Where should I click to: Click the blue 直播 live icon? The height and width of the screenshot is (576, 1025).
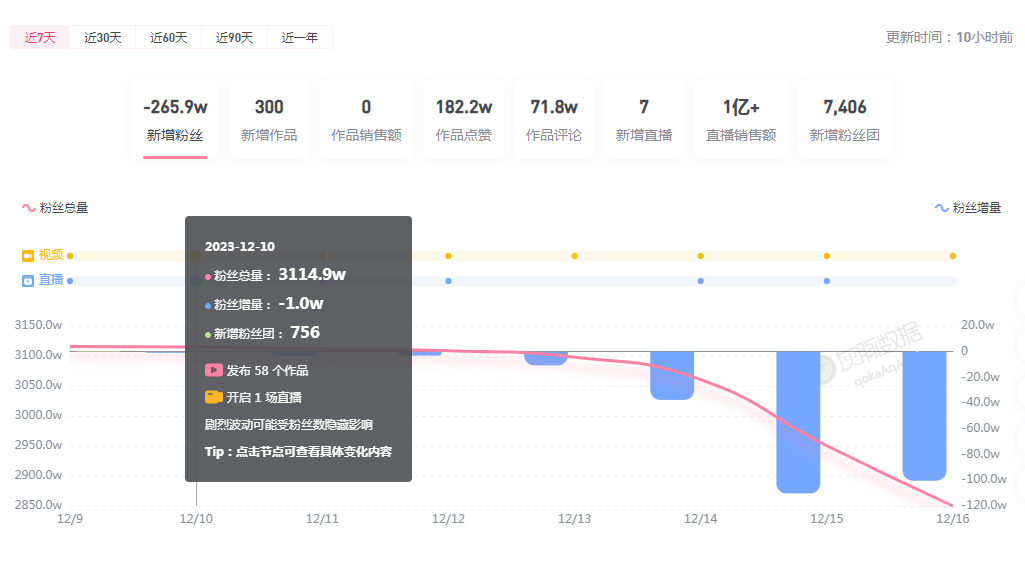pos(28,281)
